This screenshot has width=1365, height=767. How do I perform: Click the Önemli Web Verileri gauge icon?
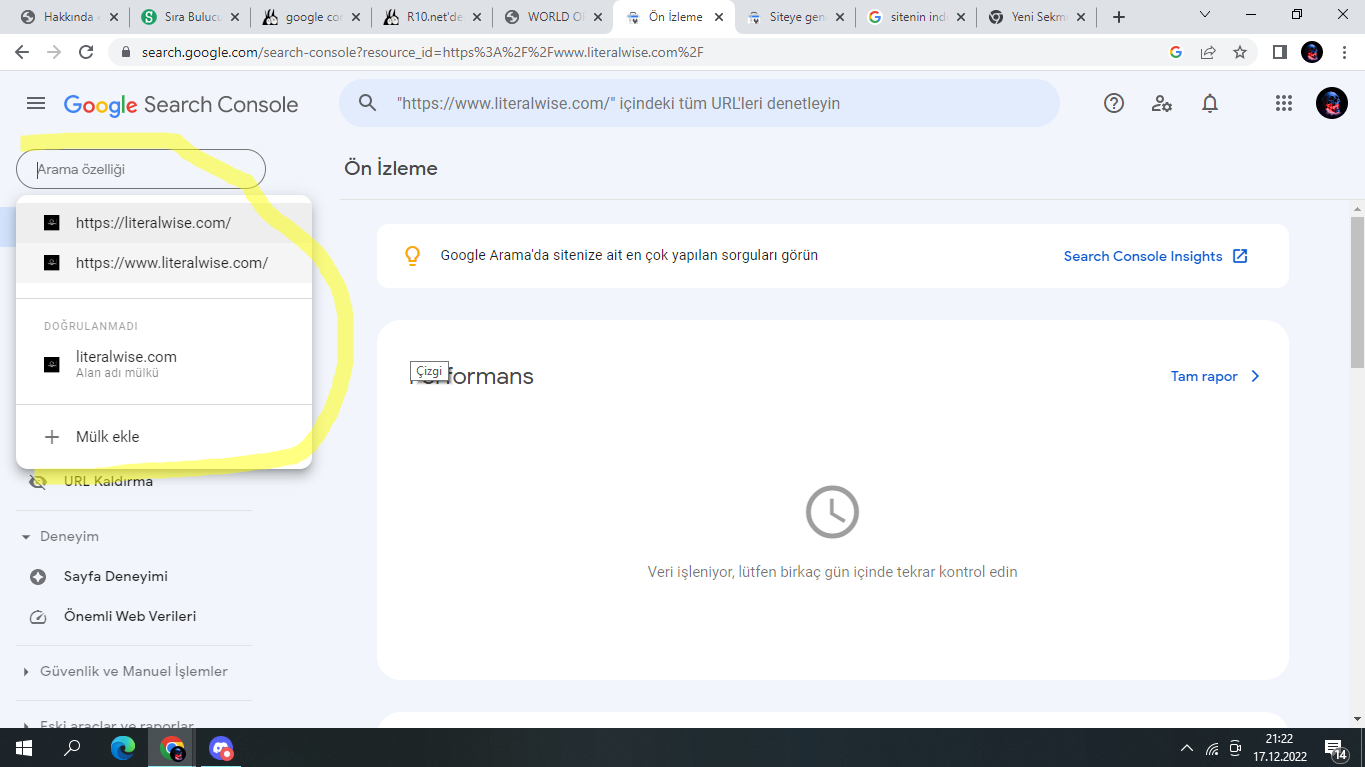click(x=38, y=617)
